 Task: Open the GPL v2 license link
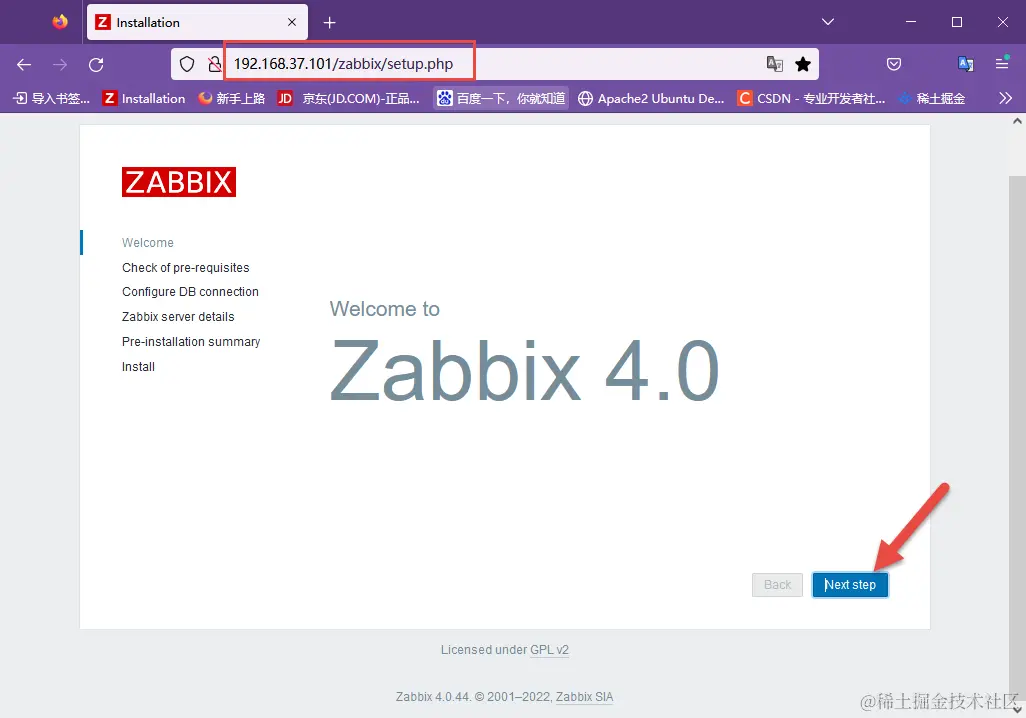550,650
